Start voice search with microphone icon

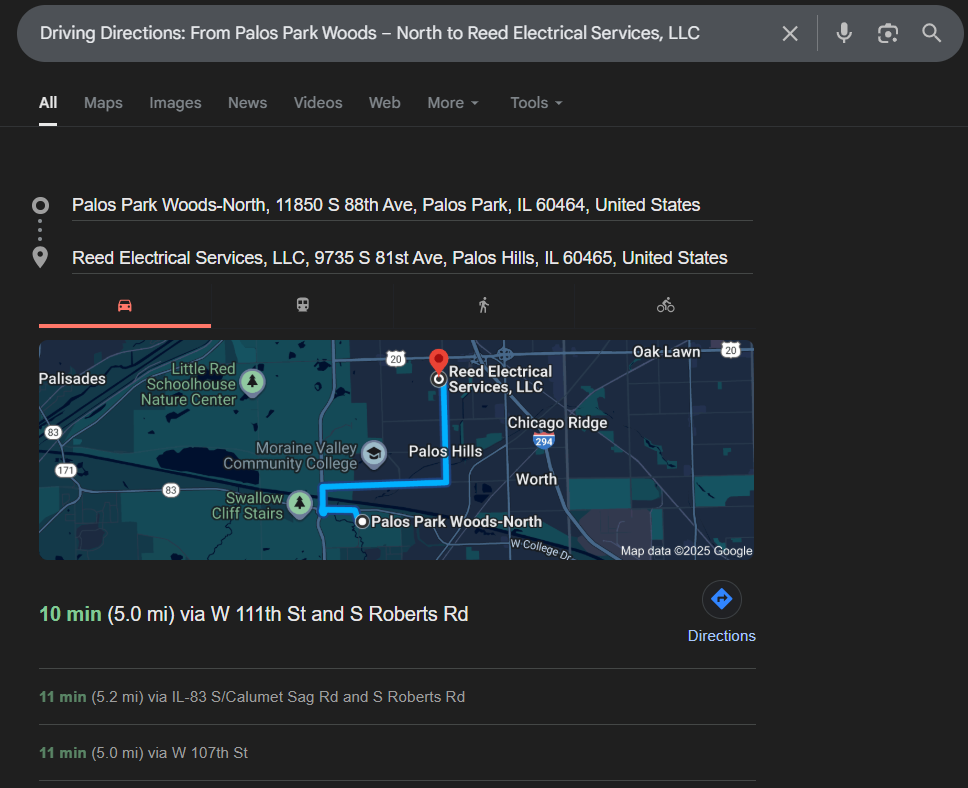coord(844,34)
